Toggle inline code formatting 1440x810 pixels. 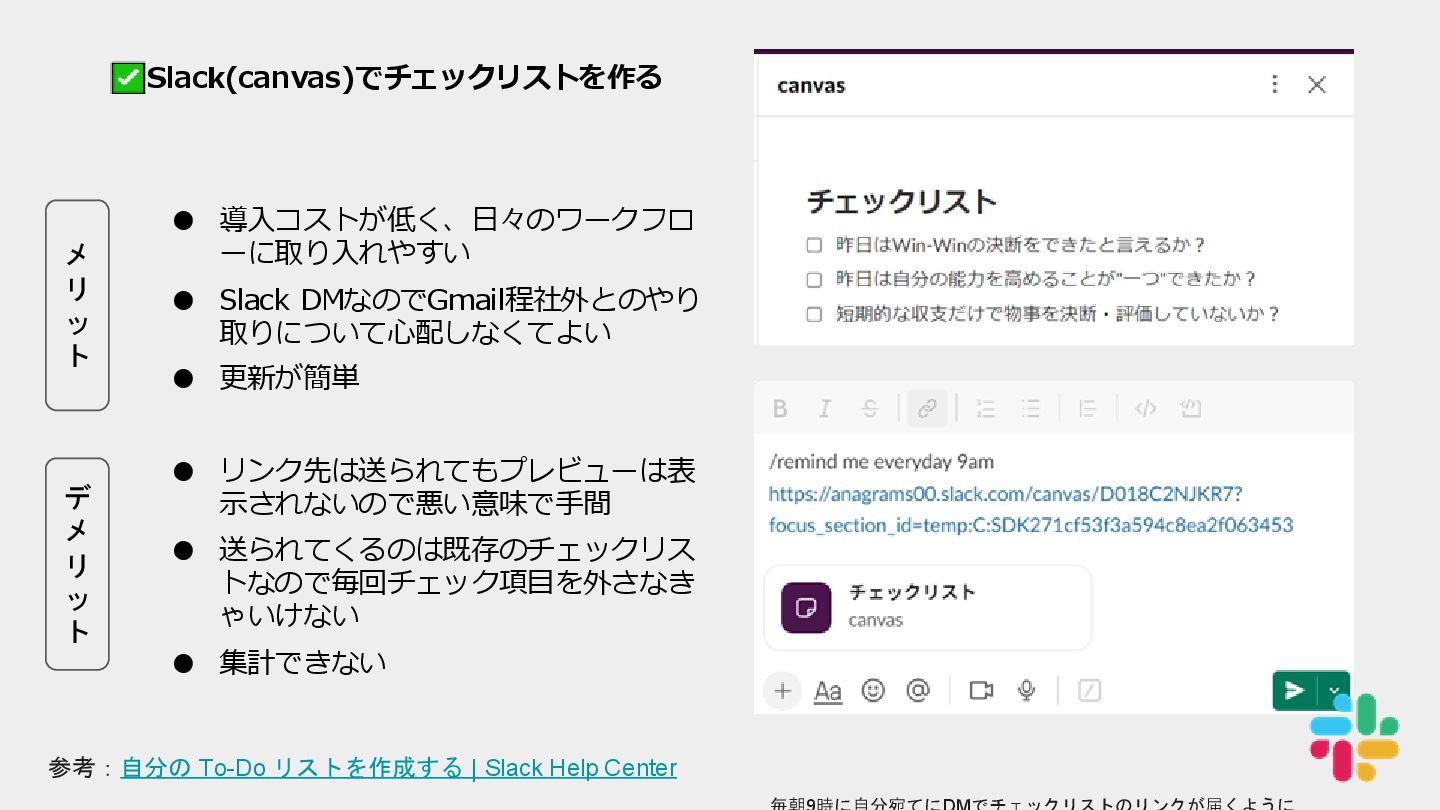pos(1146,408)
